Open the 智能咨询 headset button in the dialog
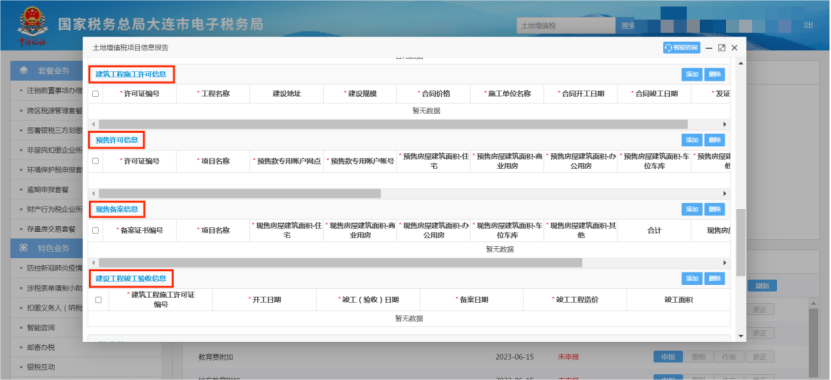This screenshot has height=380, width=831. tap(681, 48)
